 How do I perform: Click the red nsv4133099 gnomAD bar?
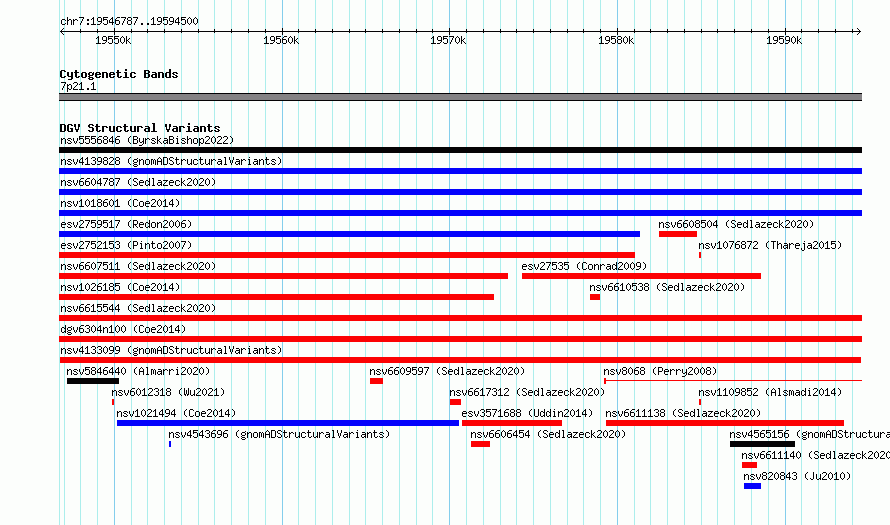coord(460,360)
